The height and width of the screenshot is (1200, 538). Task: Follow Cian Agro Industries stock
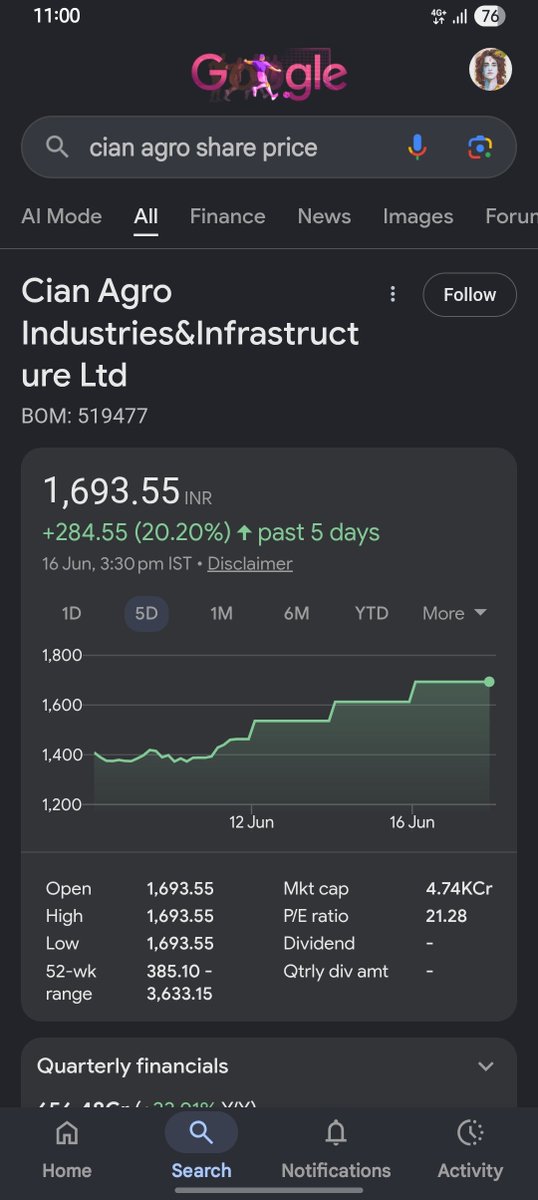(470, 295)
